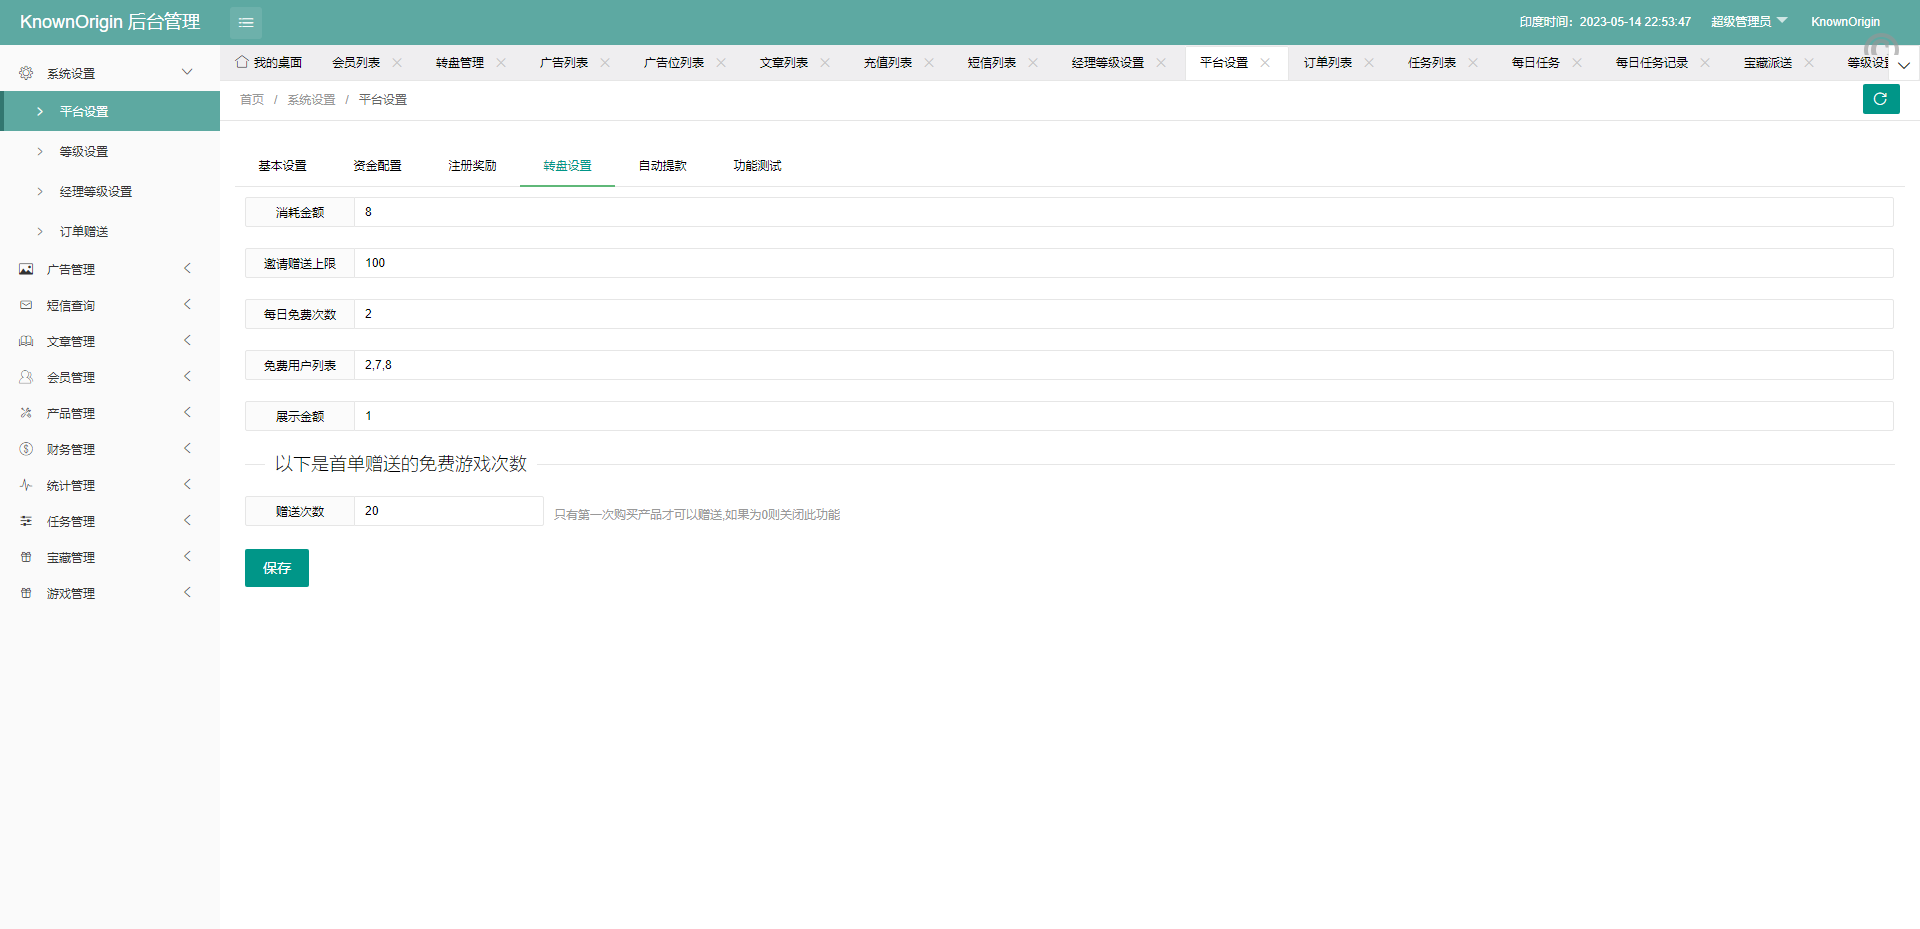This screenshot has width=1920, height=929.
Task: Close the 会员列表 tab
Action: [x=397, y=63]
